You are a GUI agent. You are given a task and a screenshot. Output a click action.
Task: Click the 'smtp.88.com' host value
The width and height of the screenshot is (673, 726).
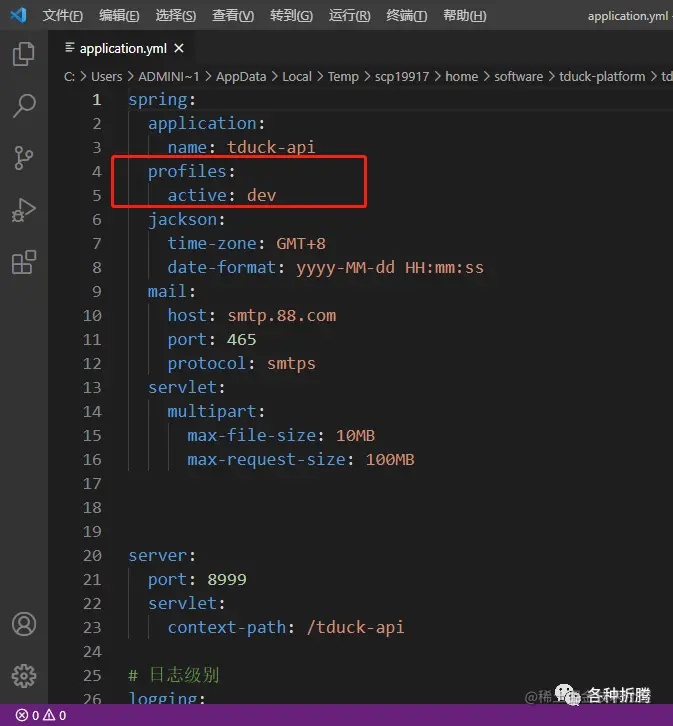pos(281,316)
